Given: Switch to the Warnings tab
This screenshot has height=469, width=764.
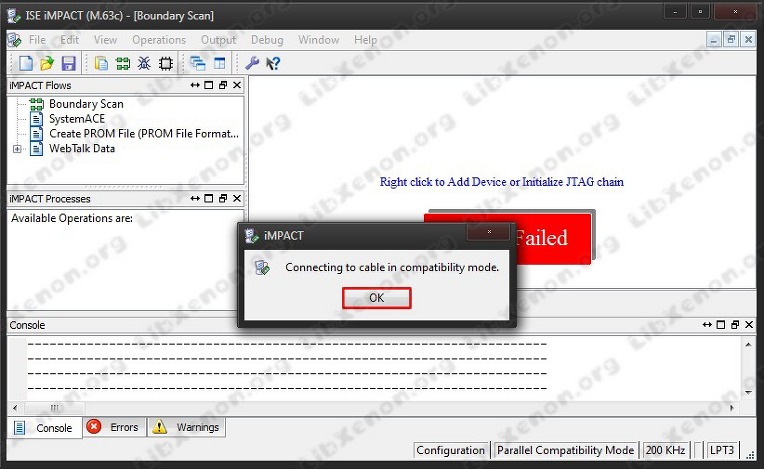Looking at the screenshot, I should (x=187, y=428).
